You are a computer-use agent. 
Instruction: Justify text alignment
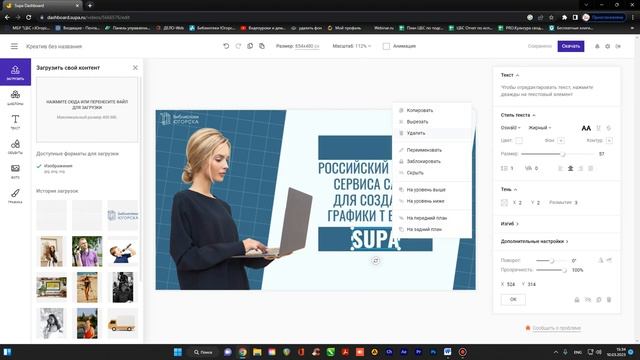coord(591,168)
